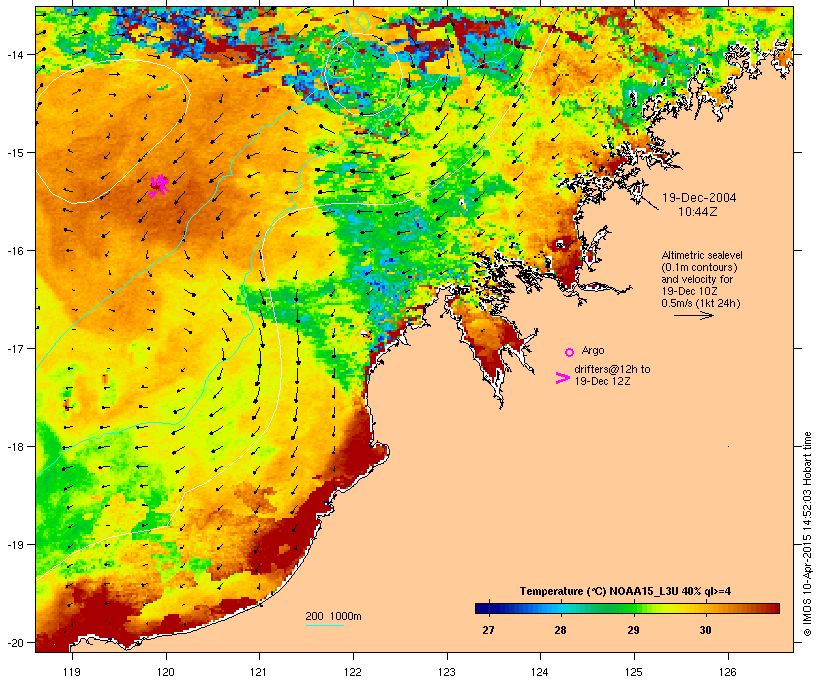Click colorbar tick label 30

[705, 630]
